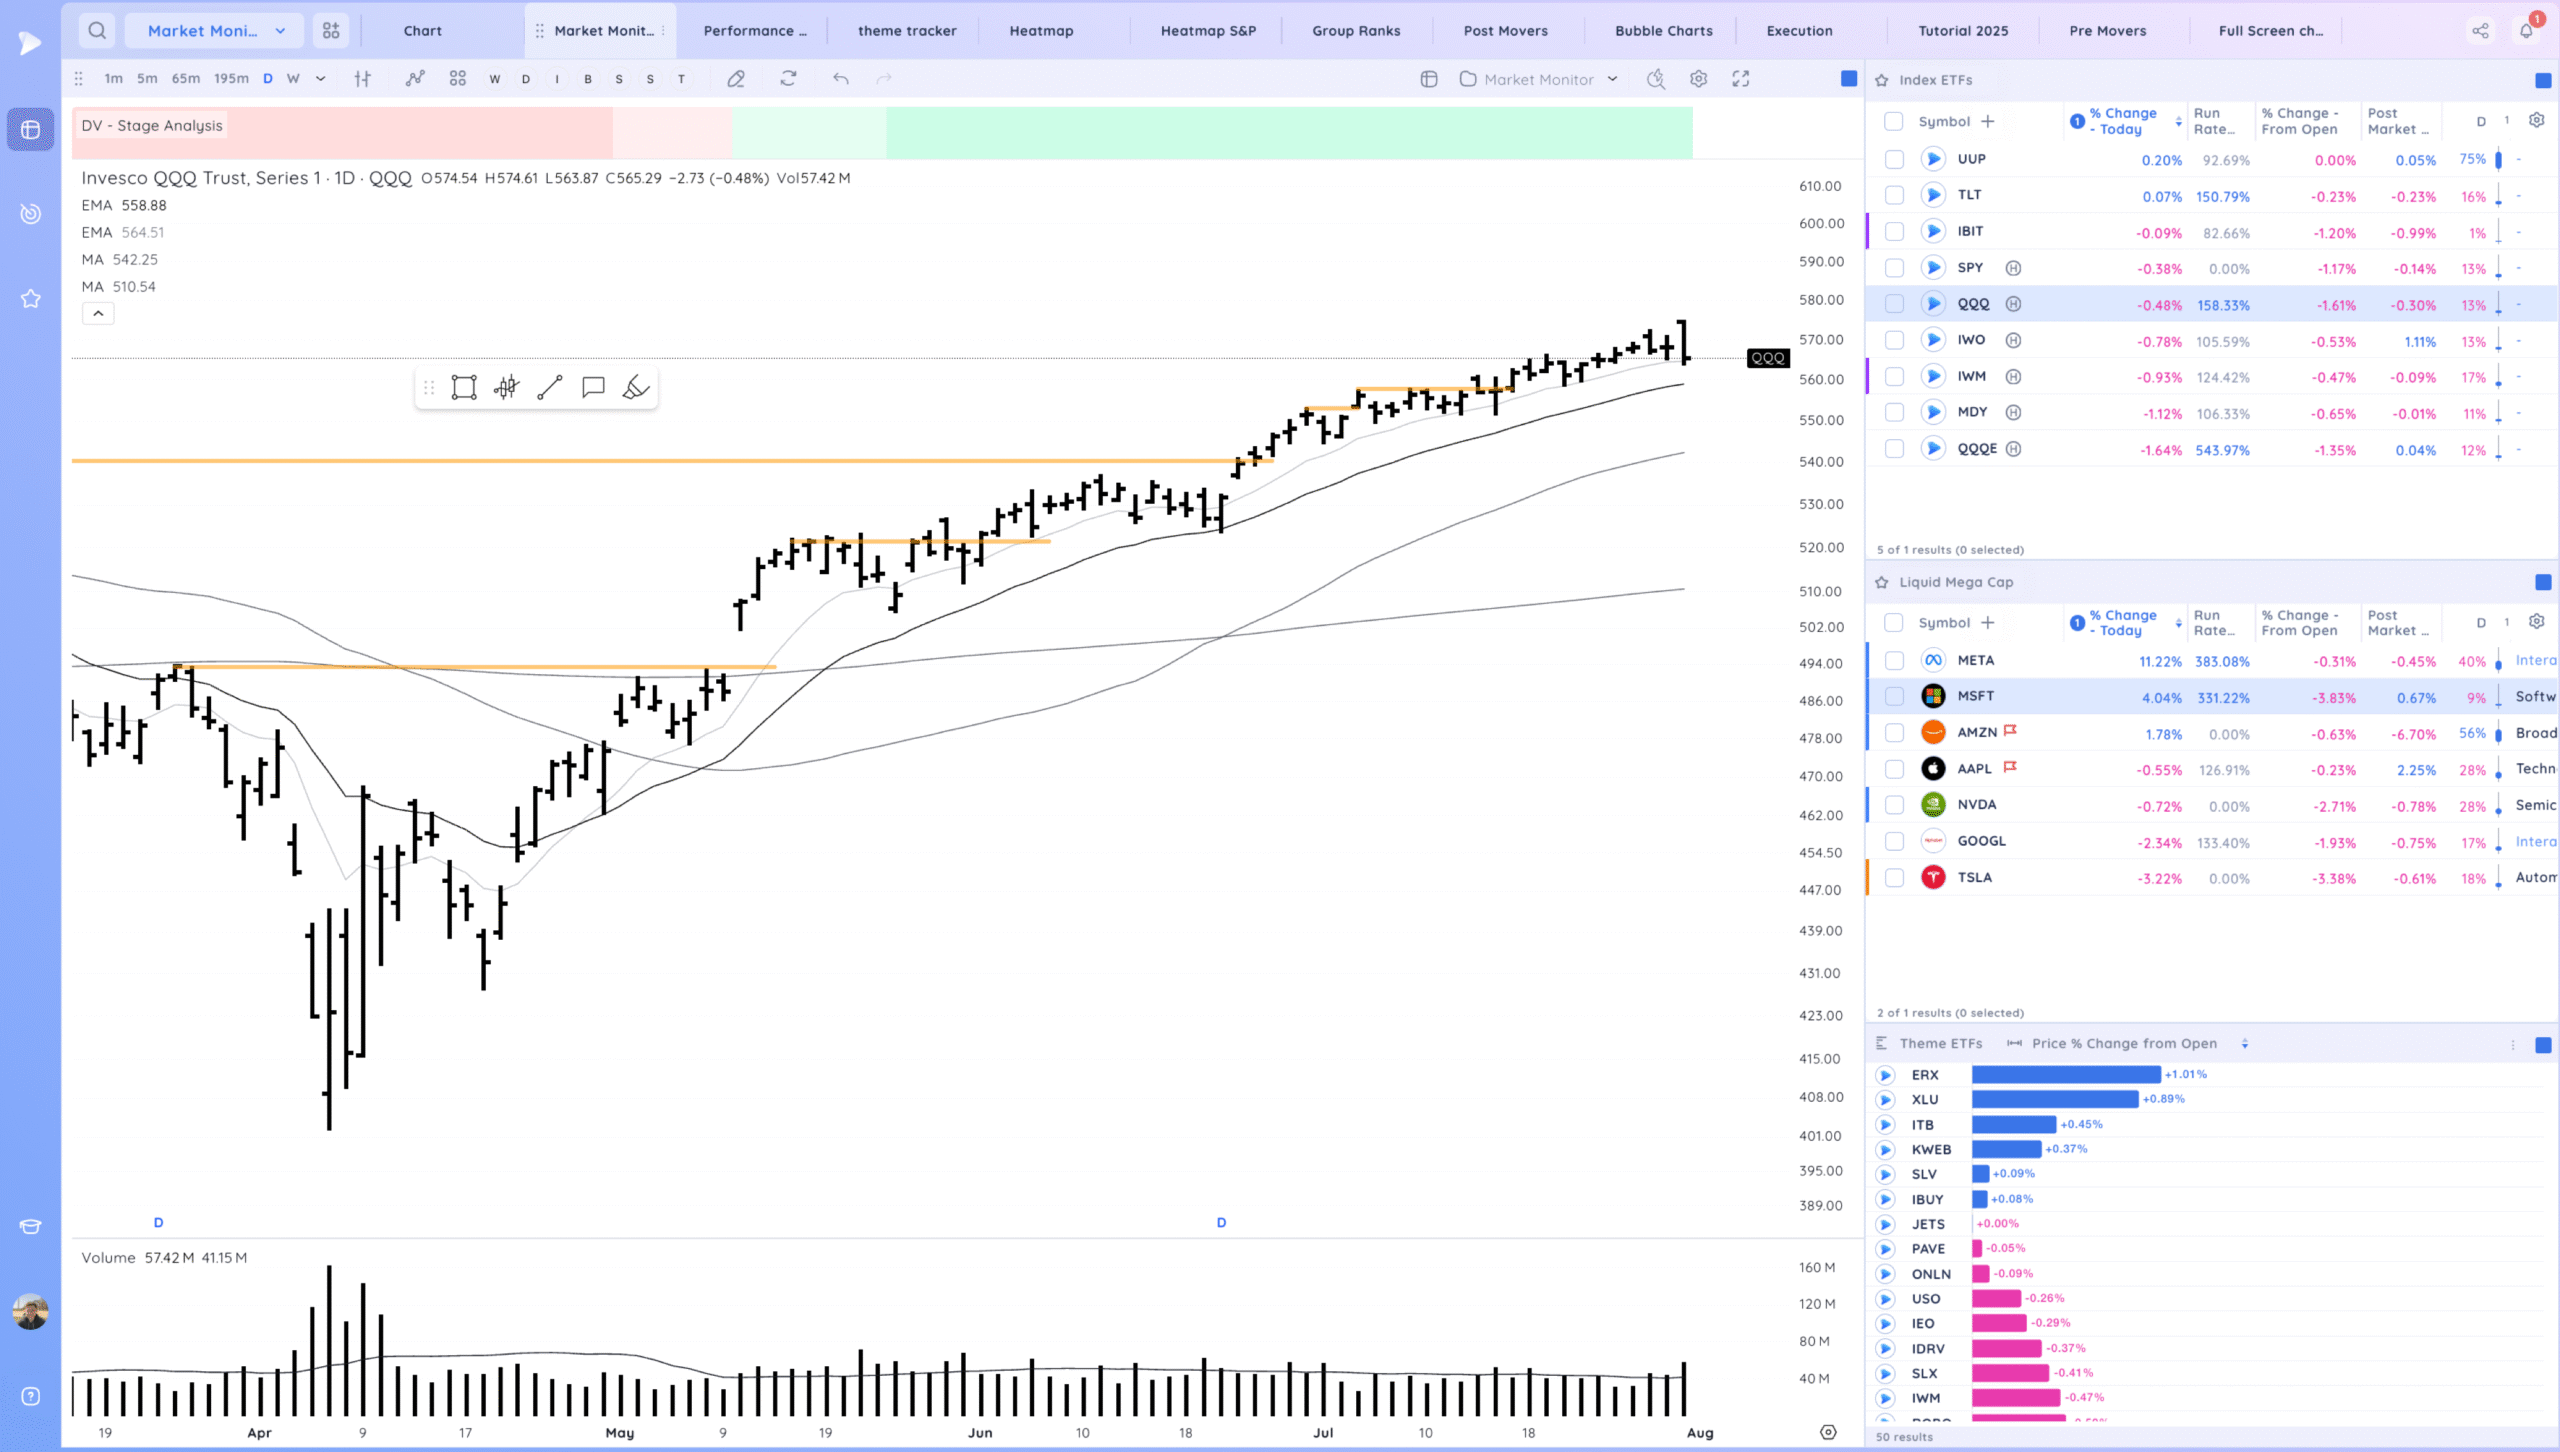Select the trend line drawing tool

(549, 387)
